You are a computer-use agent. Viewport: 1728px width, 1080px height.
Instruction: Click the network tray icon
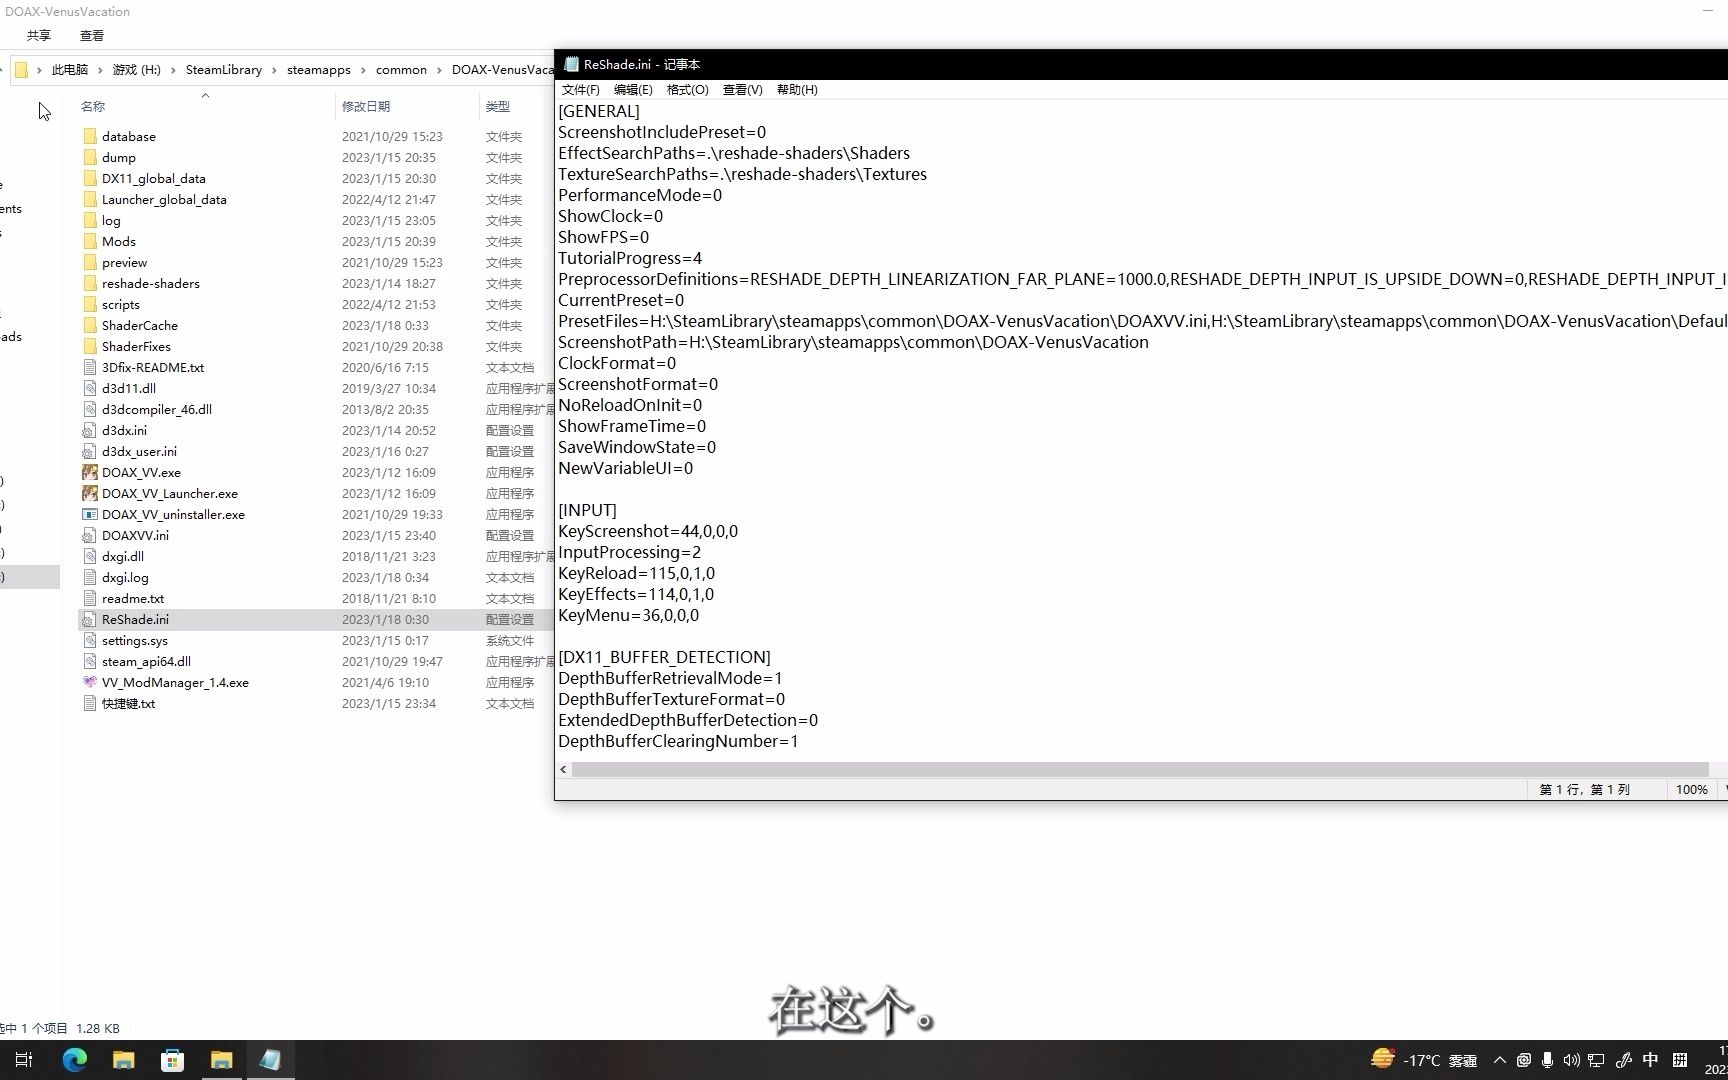pyautogui.click(x=1596, y=1060)
